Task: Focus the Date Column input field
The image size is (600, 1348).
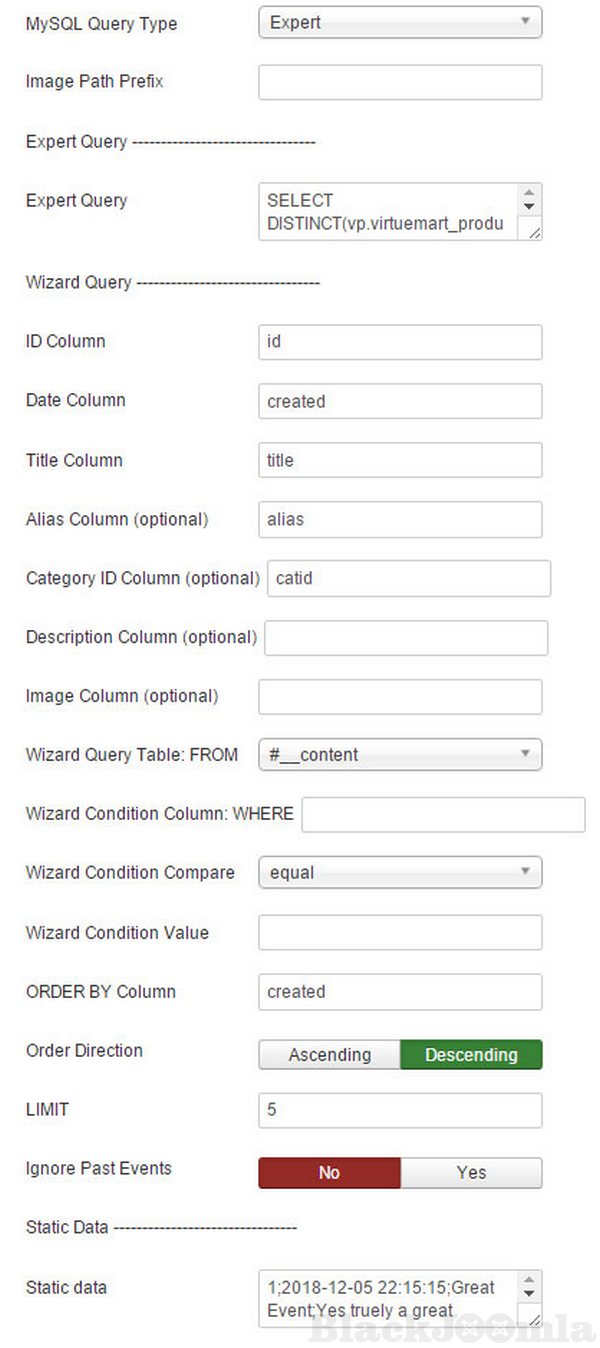Action: (x=400, y=401)
